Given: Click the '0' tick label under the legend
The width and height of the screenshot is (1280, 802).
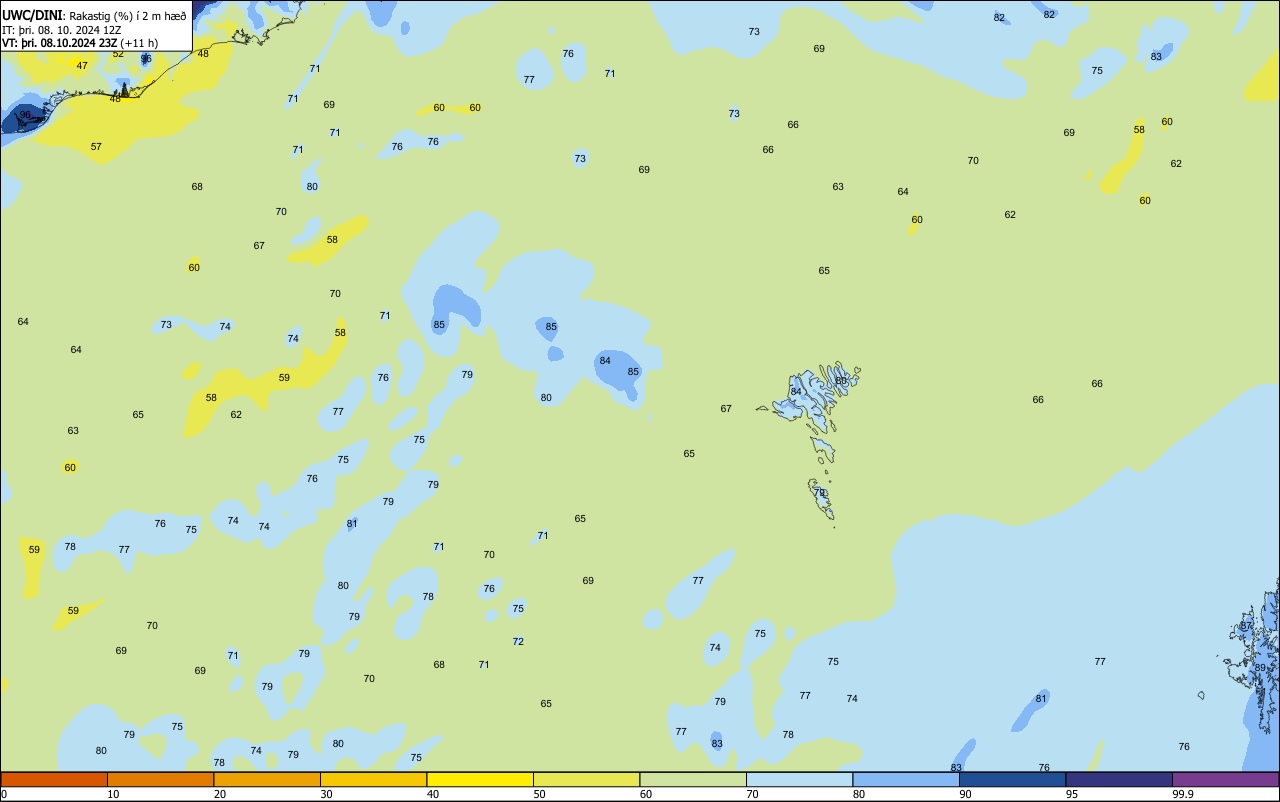Looking at the screenshot, I should (4, 794).
